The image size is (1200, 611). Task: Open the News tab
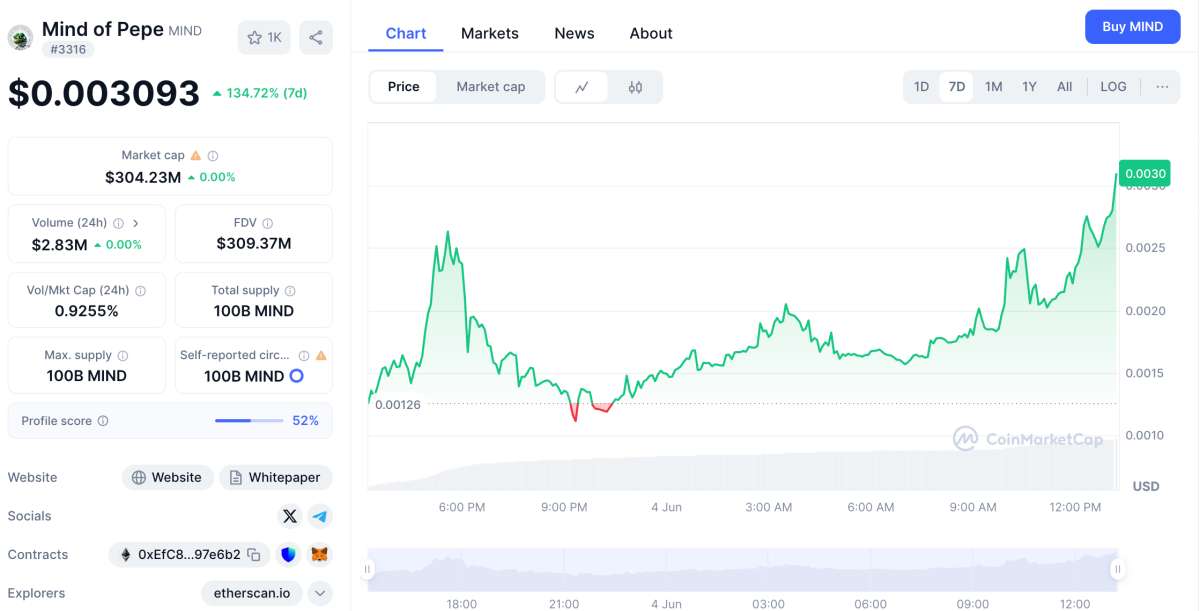(x=574, y=33)
